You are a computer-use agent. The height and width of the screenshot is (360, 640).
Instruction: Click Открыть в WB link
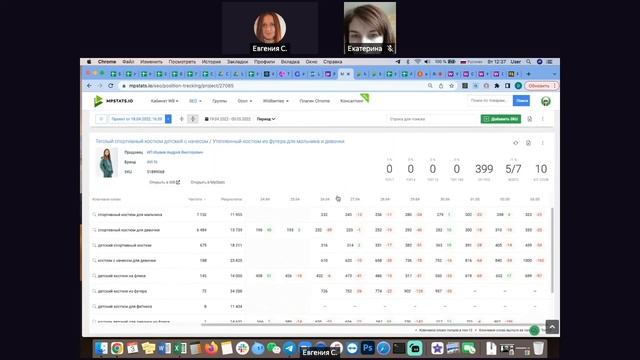tap(164, 182)
